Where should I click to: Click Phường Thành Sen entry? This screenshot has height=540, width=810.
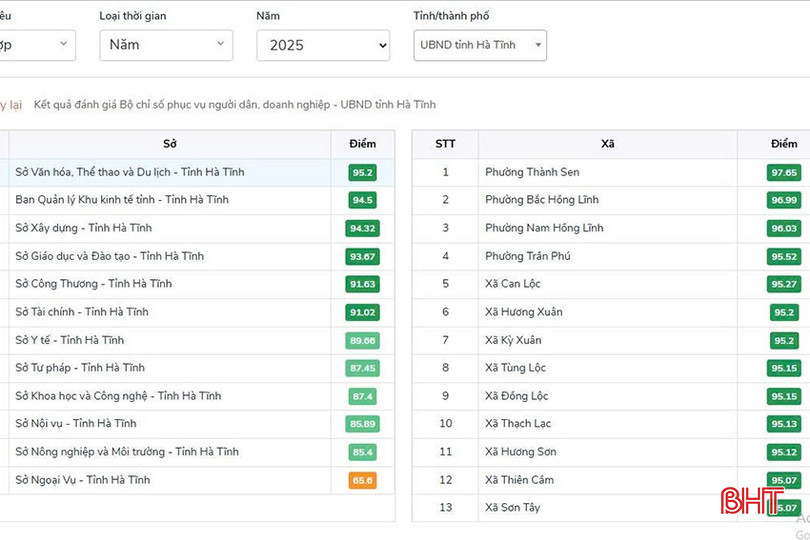pyautogui.click(x=532, y=172)
